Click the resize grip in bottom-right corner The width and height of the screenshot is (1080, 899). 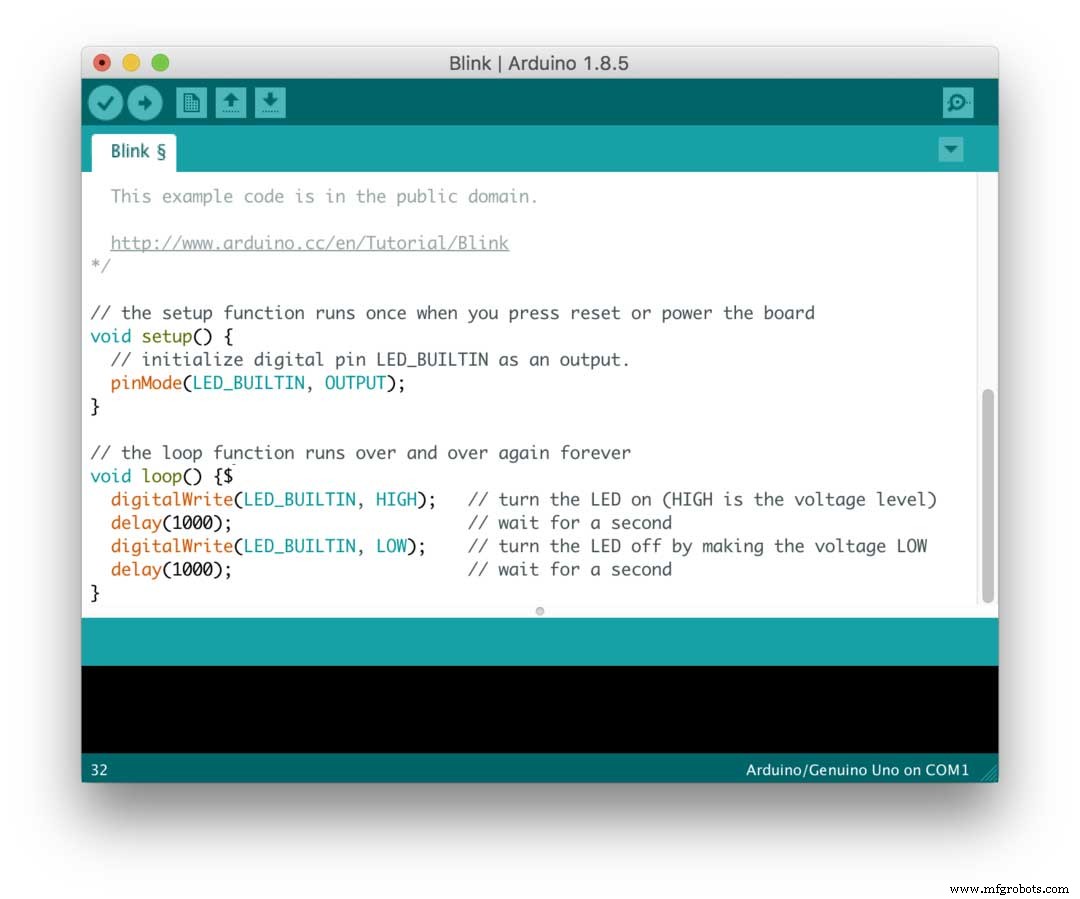[x=988, y=770]
